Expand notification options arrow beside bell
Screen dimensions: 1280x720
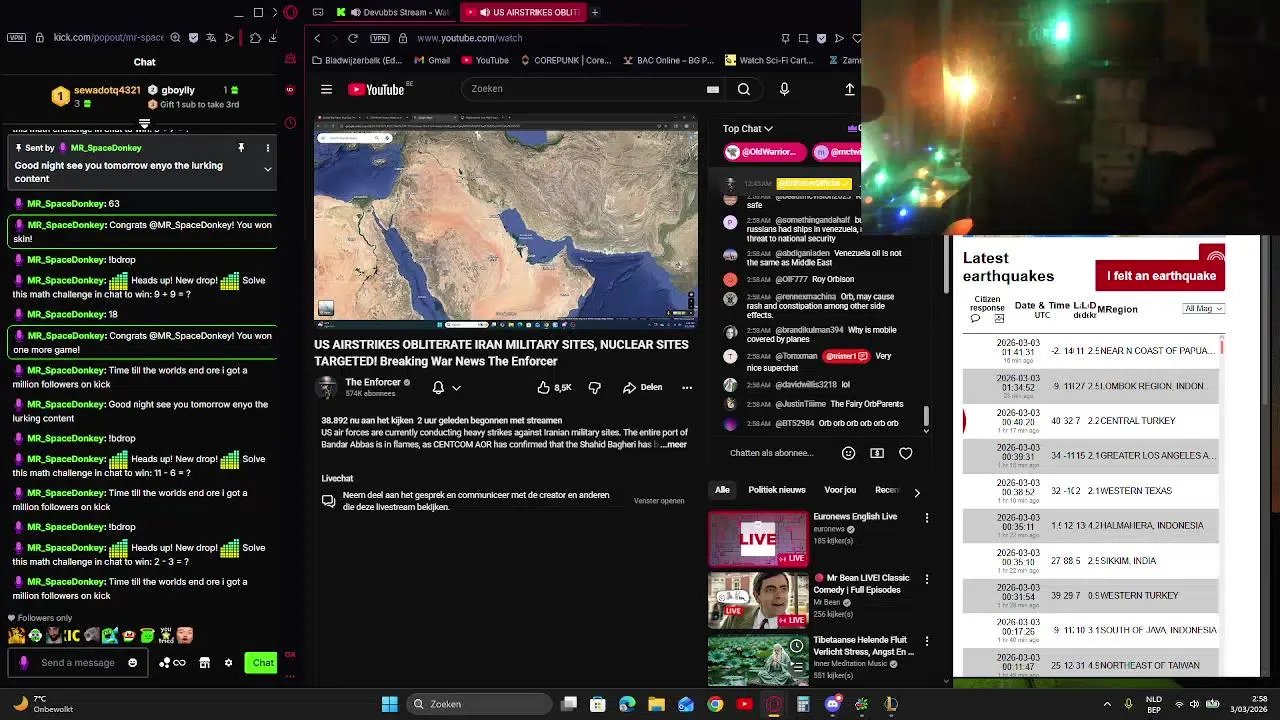coord(456,387)
